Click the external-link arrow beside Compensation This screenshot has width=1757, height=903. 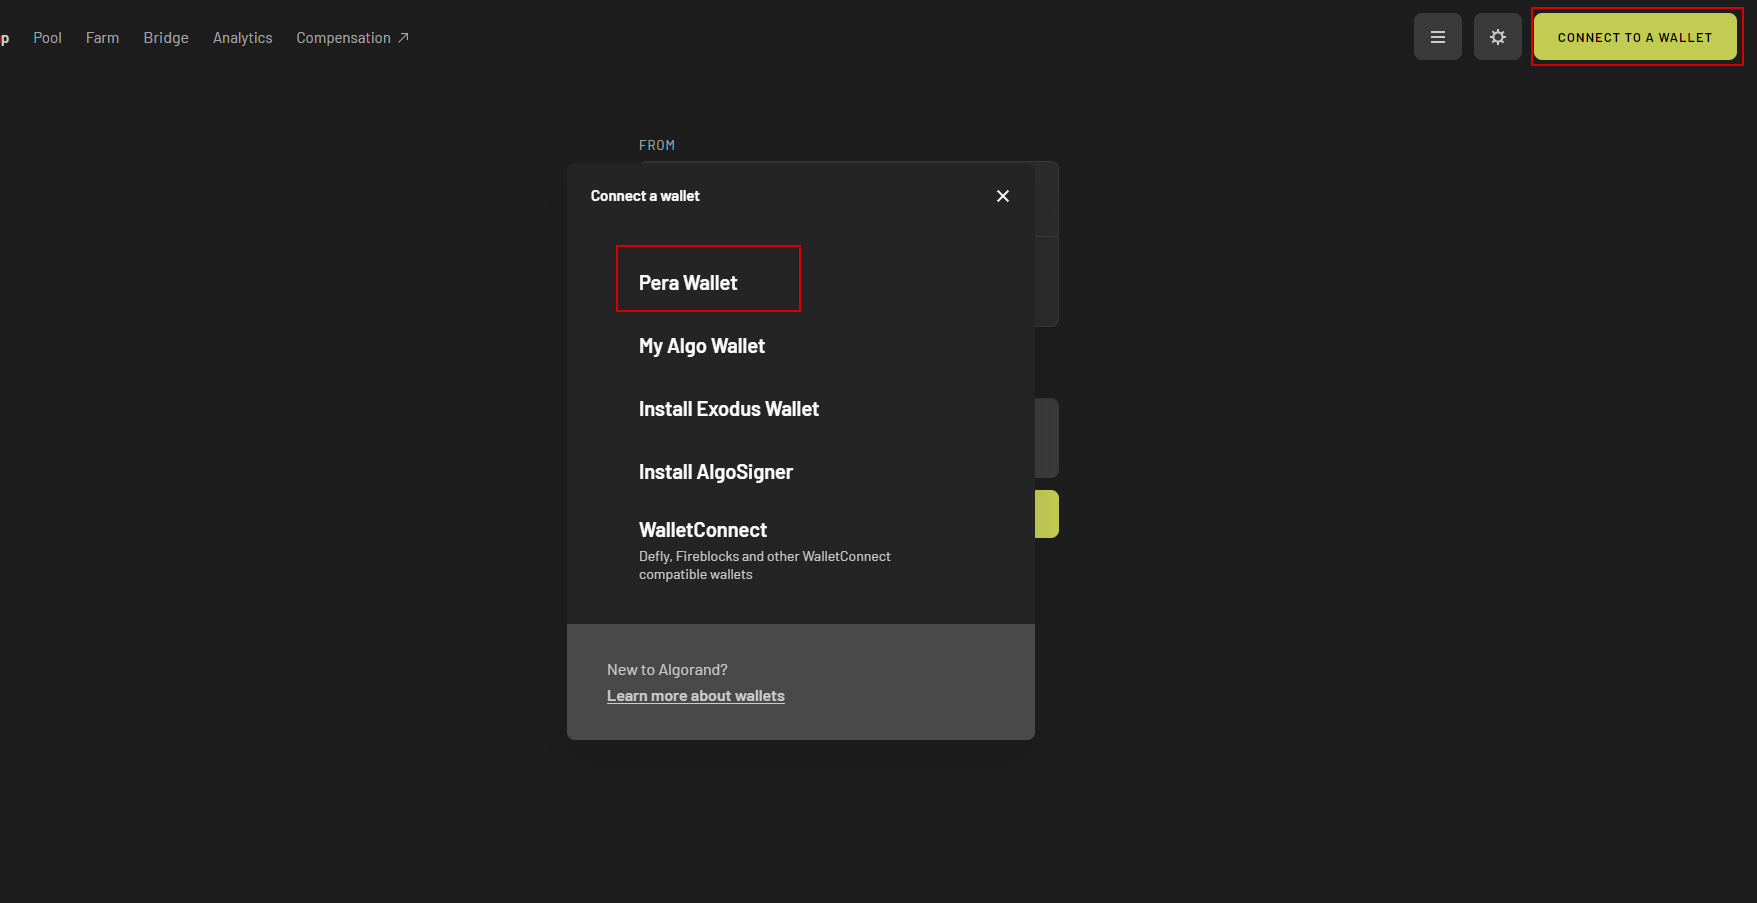404,38
